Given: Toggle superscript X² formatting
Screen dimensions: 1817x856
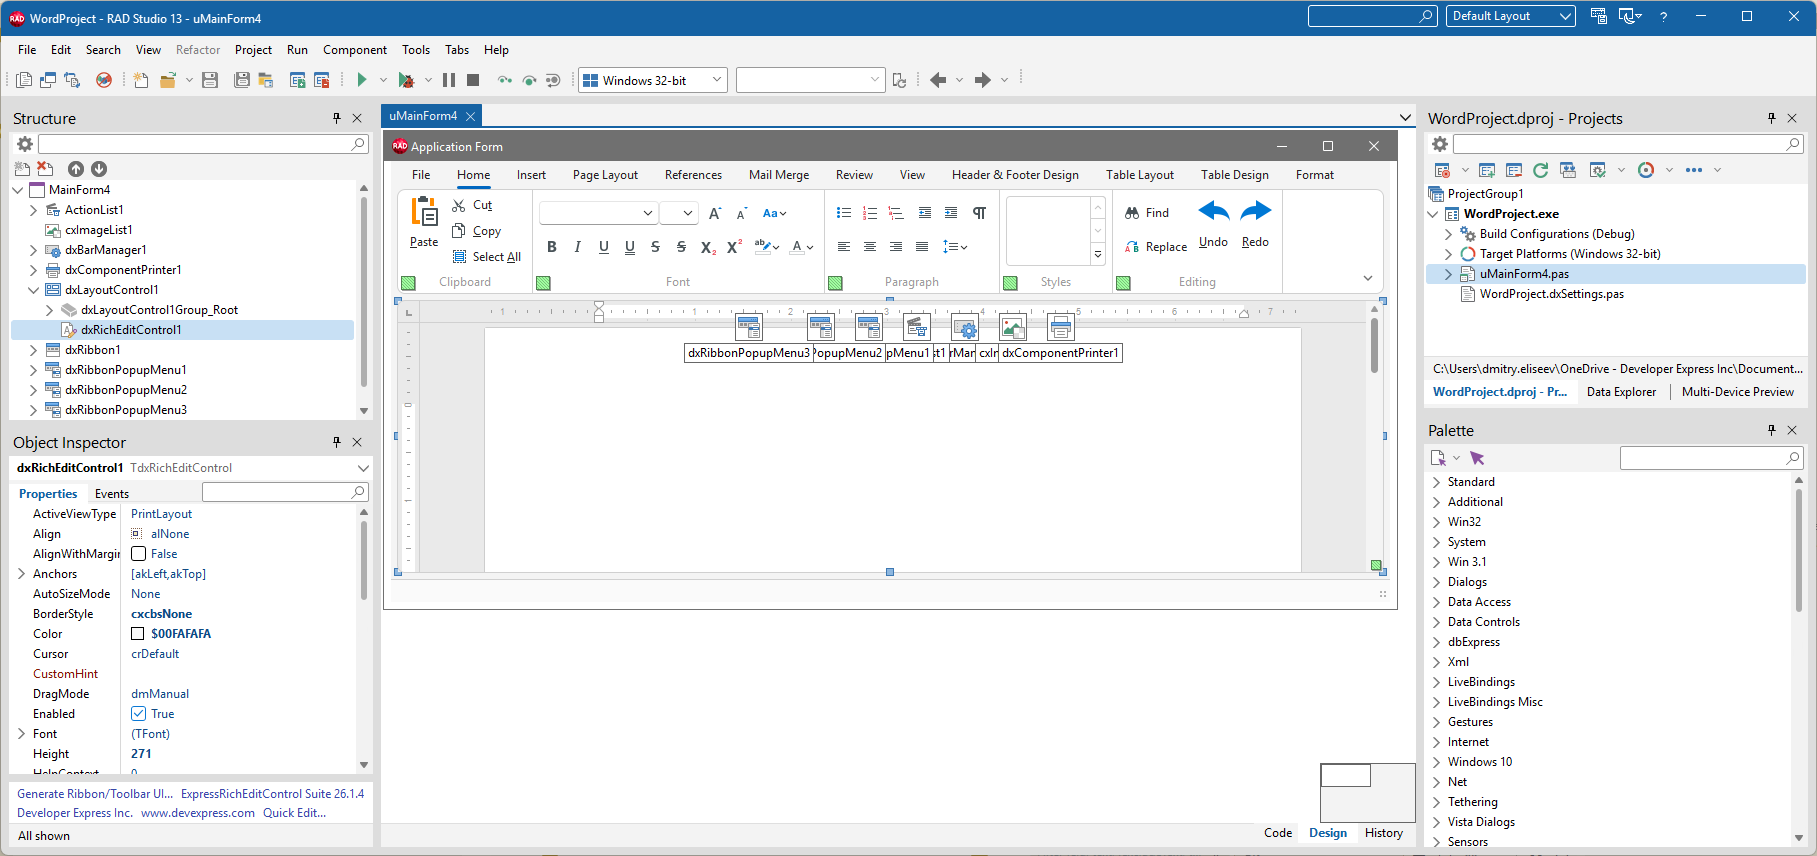Looking at the screenshot, I should (x=734, y=247).
